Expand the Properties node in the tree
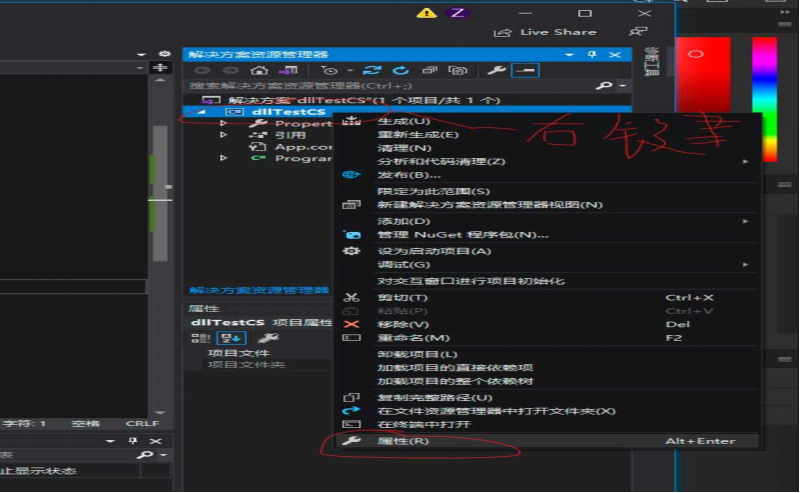This screenshot has height=493, width=800. point(223,123)
